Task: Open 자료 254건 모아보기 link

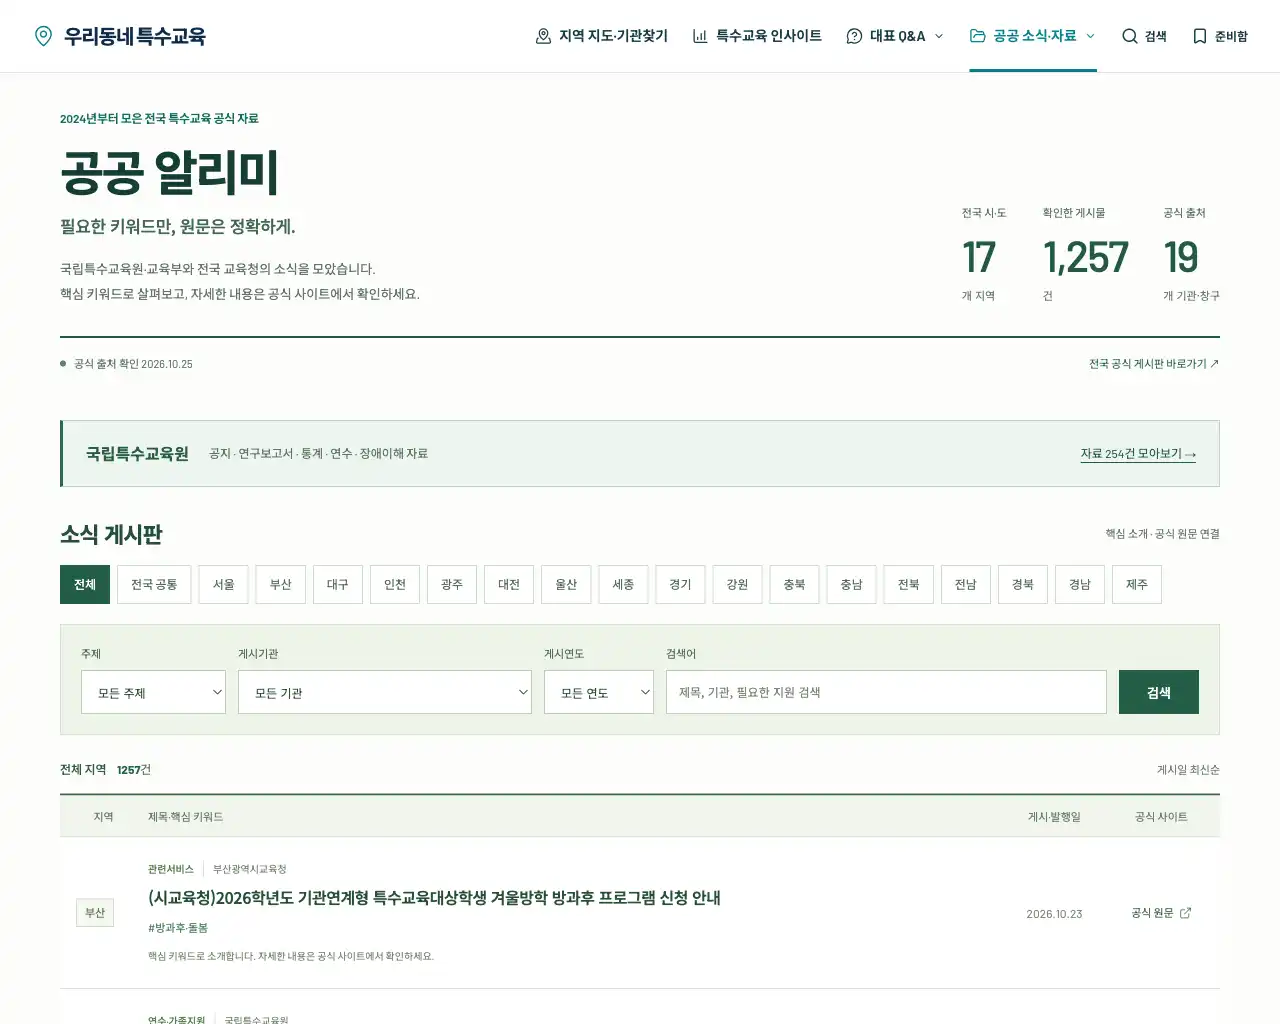Action: [x=1138, y=454]
